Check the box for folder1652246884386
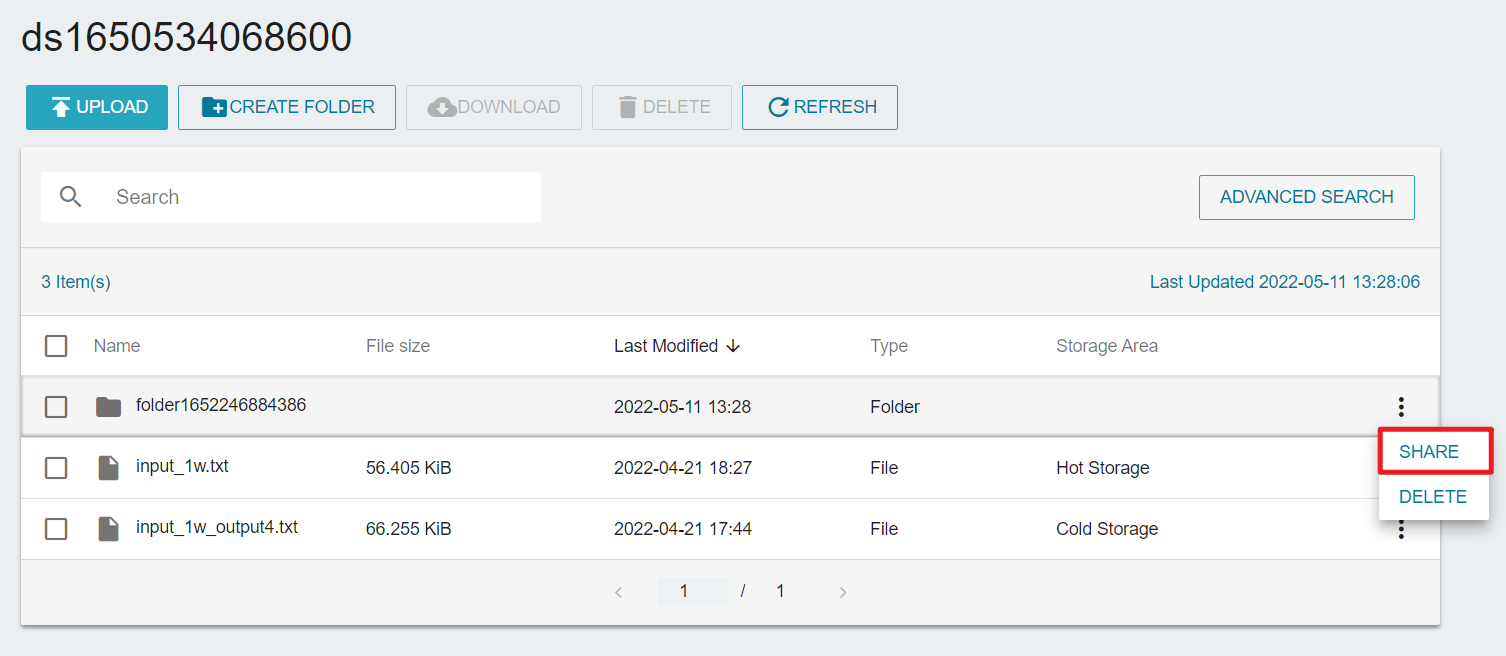Viewport: 1506px width, 656px height. point(56,407)
